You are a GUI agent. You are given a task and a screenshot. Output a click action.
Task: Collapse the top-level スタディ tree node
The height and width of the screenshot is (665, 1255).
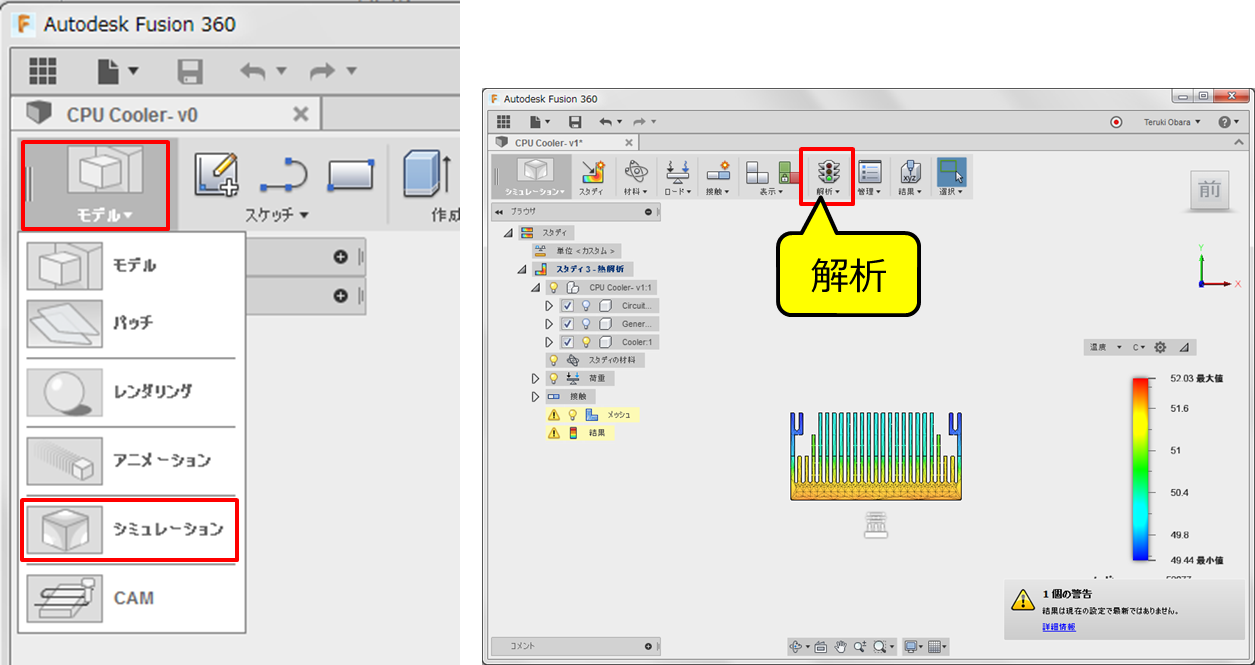(508, 232)
